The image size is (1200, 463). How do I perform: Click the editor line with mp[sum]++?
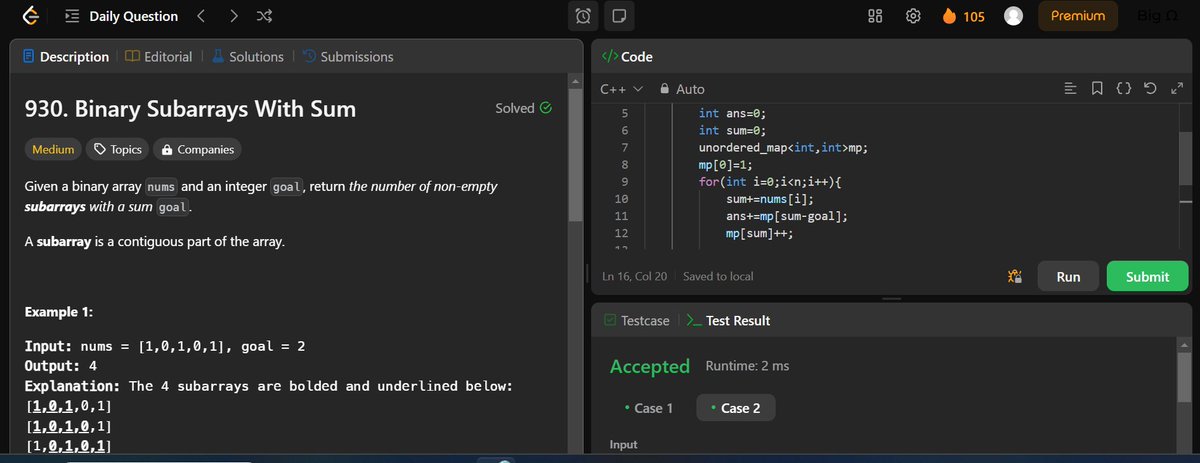pos(759,234)
